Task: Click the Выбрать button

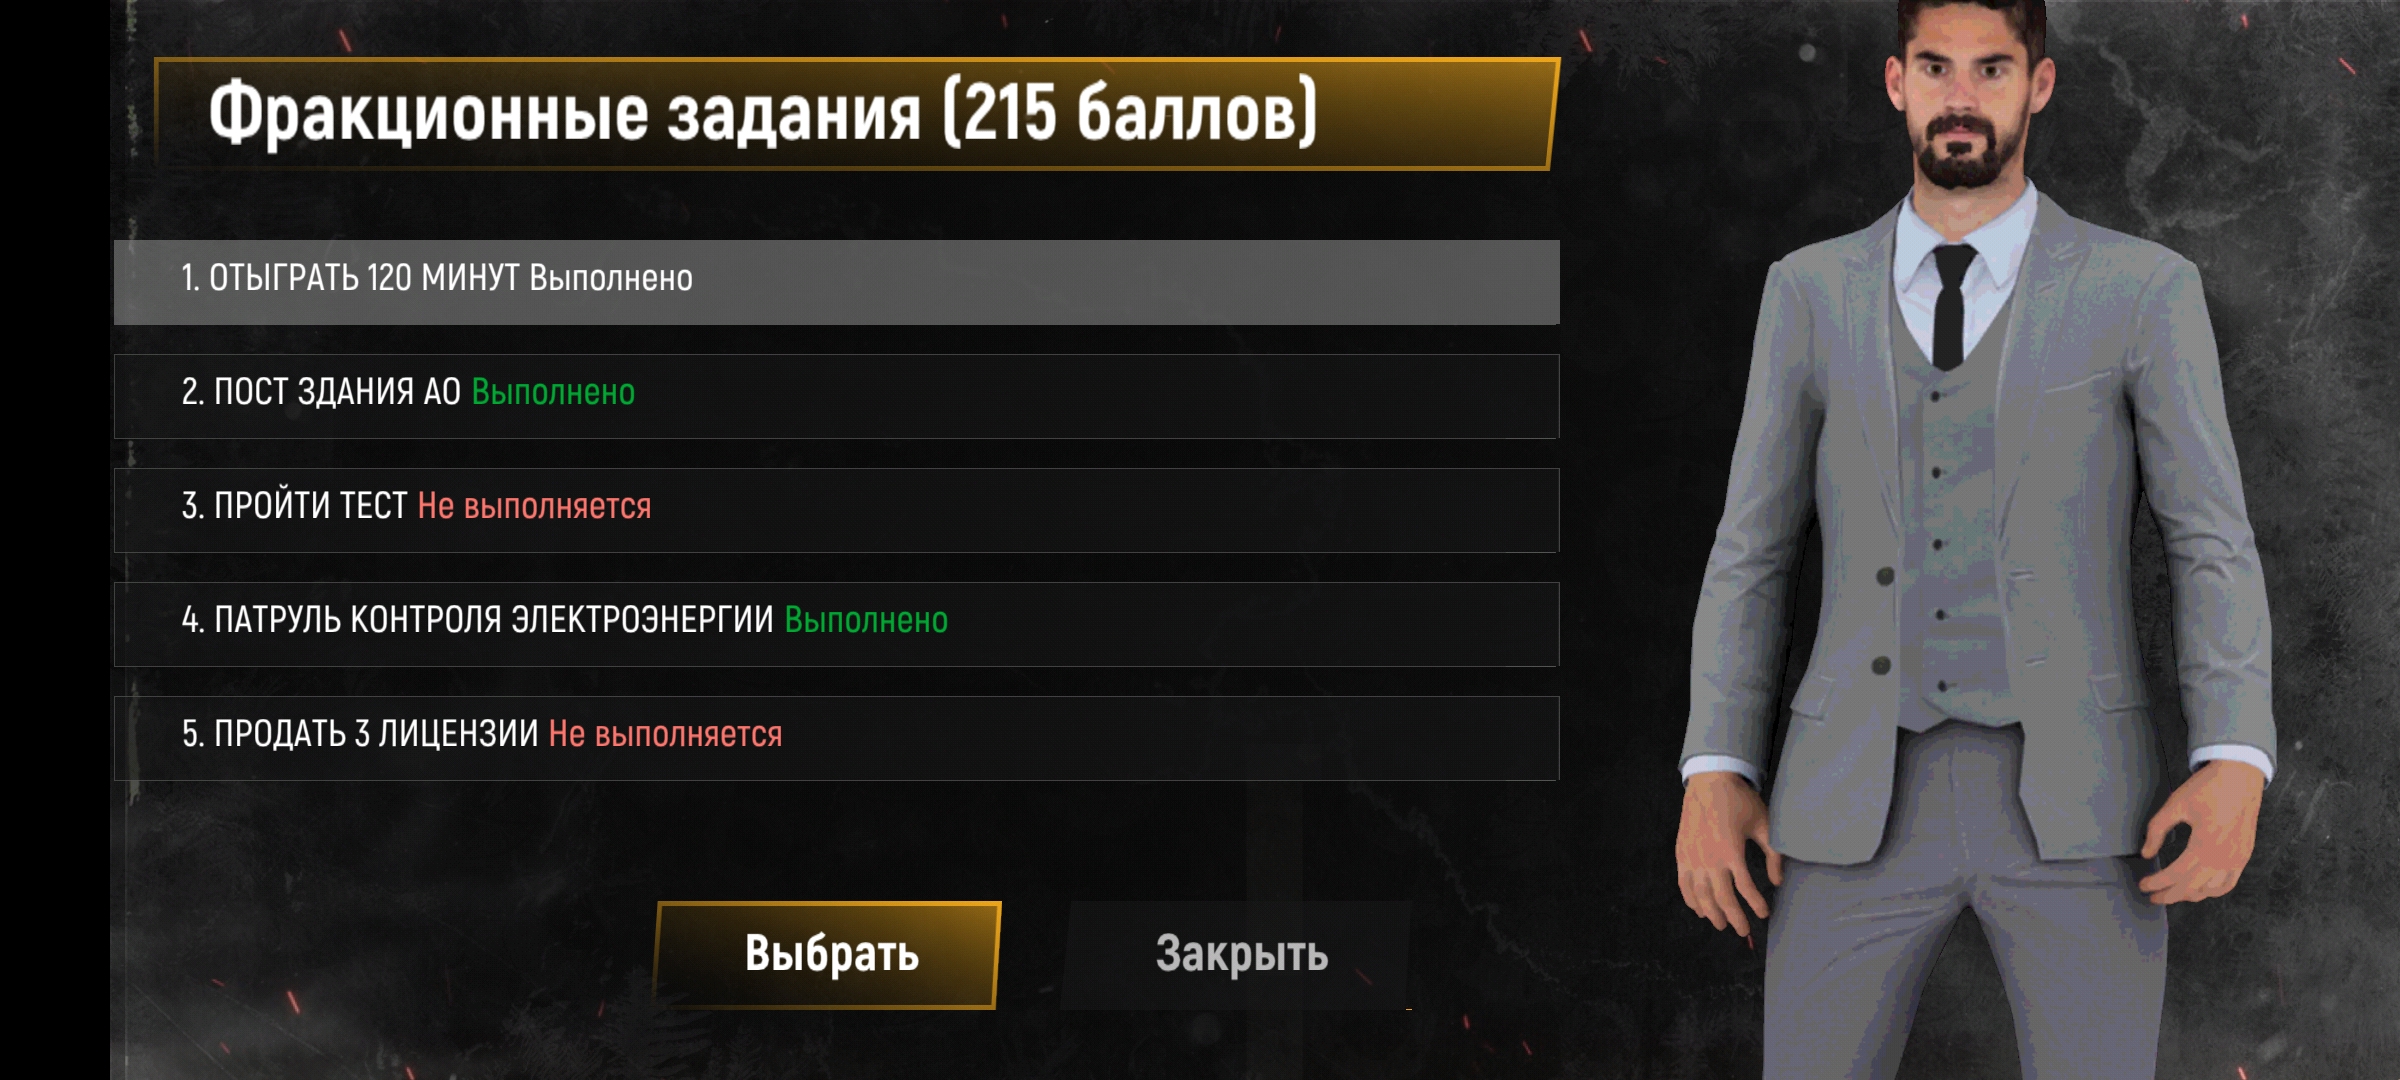Action: pyautogui.click(x=828, y=955)
